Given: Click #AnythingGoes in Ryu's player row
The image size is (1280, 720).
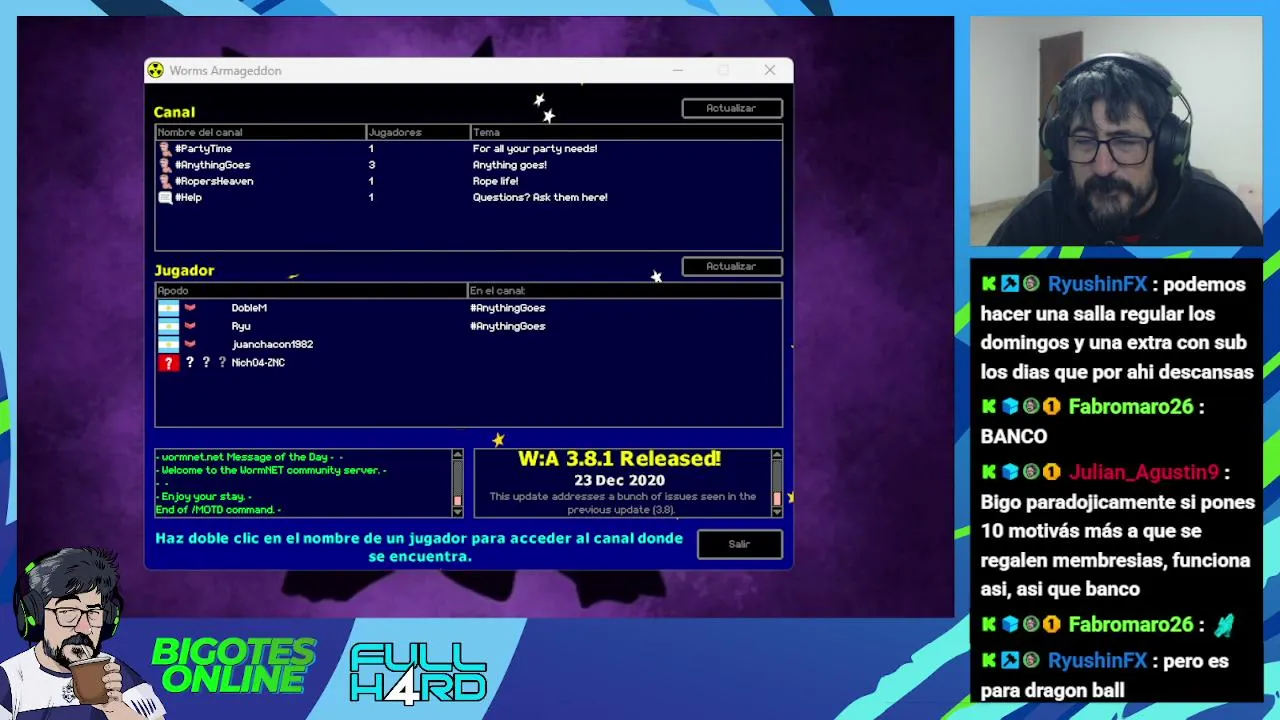Looking at the screenshot, I should coord(508,326).
